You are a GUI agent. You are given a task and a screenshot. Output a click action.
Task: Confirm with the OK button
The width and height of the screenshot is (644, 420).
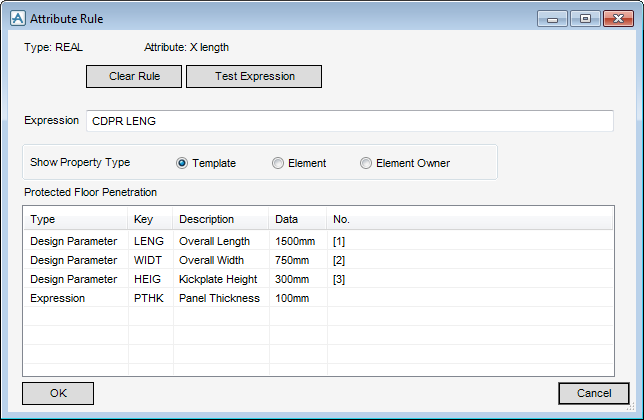click(x=58, y=393)
